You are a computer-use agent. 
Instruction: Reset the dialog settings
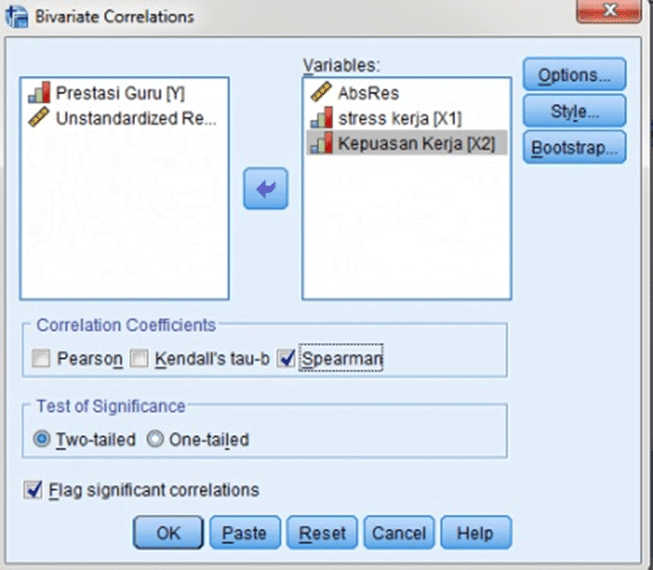(322, 533)
